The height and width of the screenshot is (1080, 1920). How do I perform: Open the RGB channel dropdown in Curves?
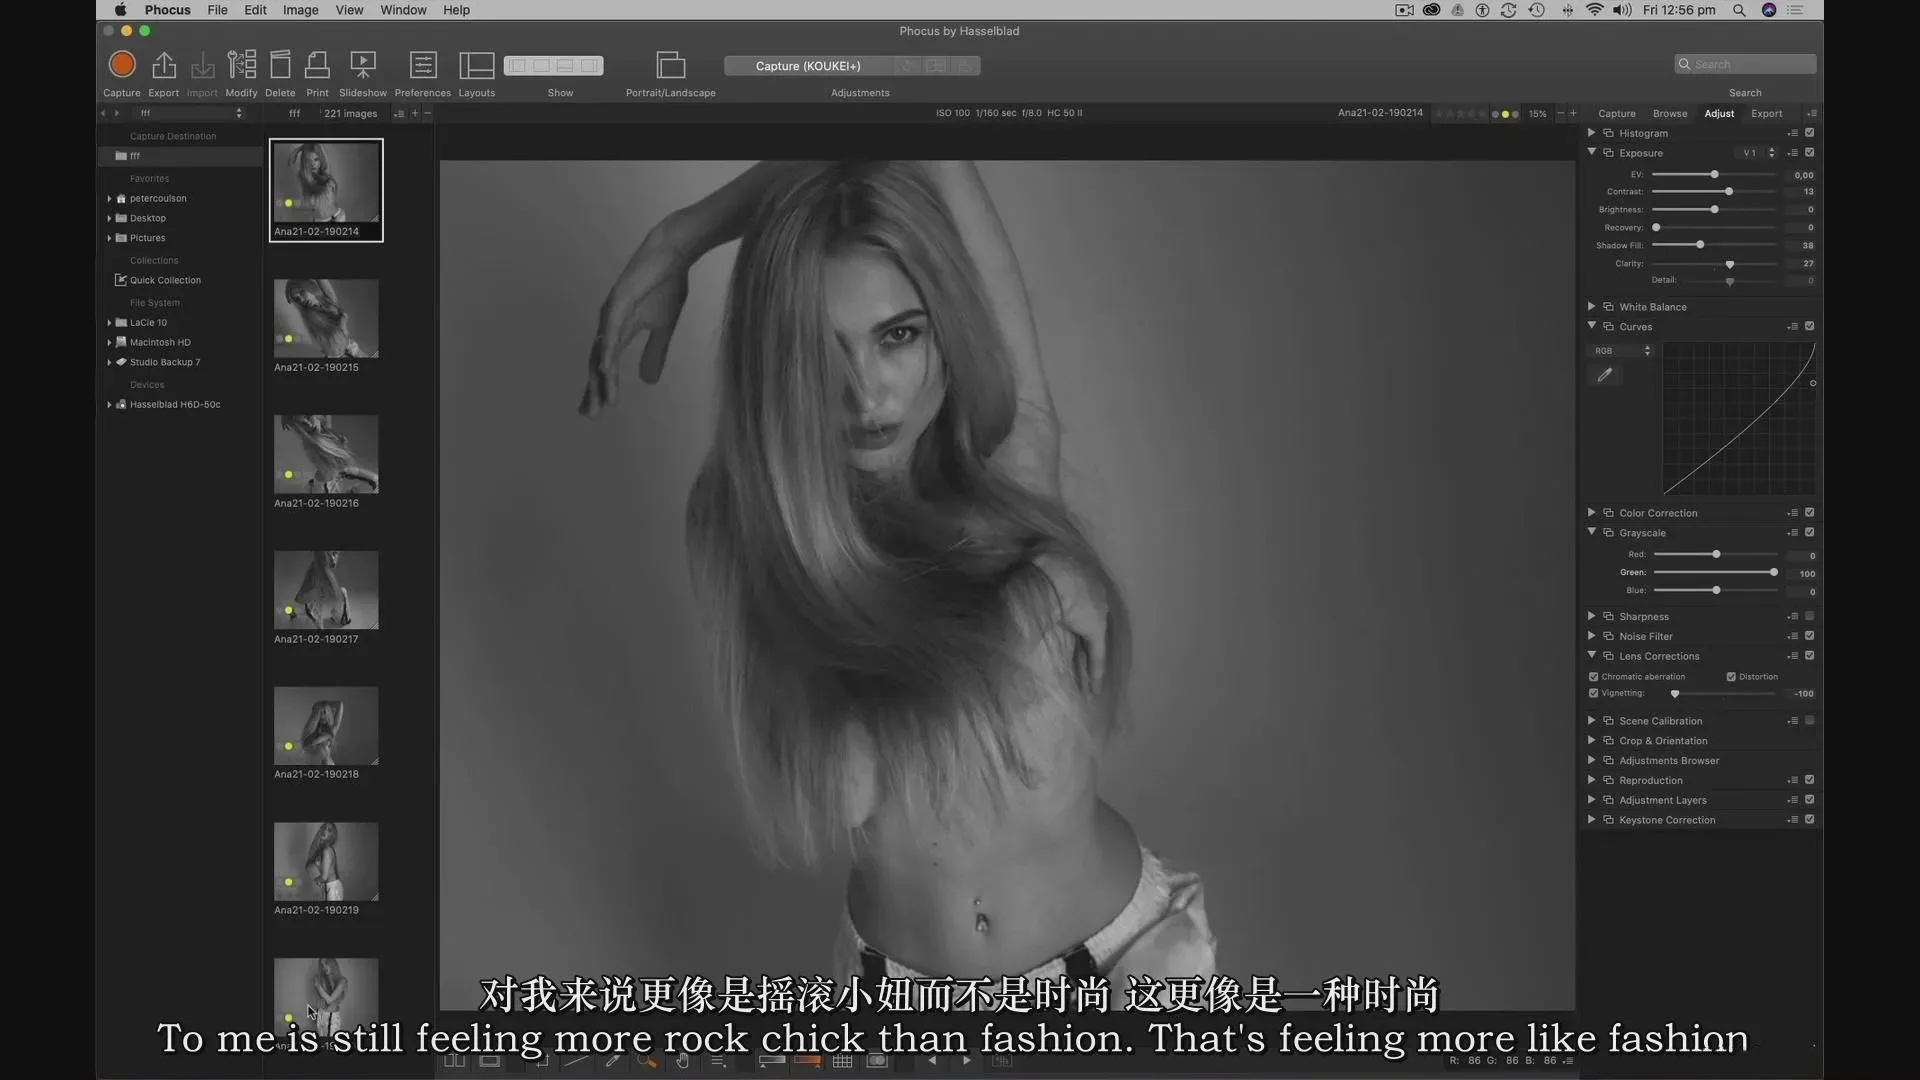[1622, 351]
